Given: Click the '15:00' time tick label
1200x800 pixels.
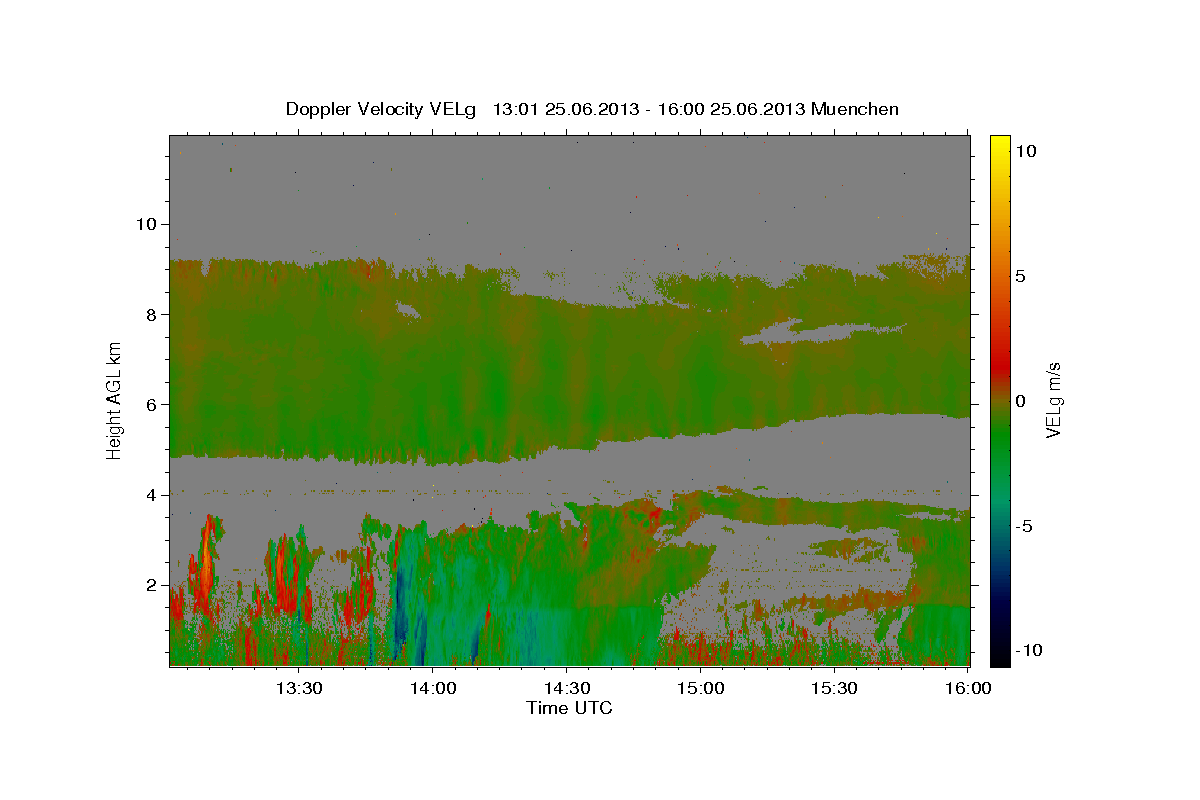Looking at the screenshot, I should [x=701, y=688].
